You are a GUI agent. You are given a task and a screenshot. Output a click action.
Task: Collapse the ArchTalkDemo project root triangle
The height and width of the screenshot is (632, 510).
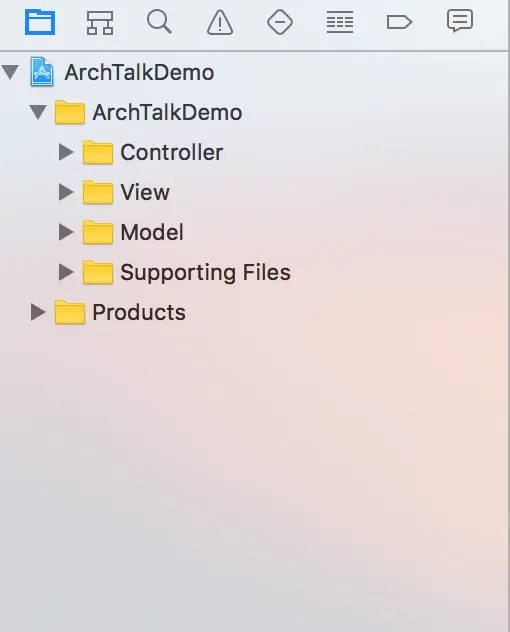pyautogui.click(x=10, y=72)
